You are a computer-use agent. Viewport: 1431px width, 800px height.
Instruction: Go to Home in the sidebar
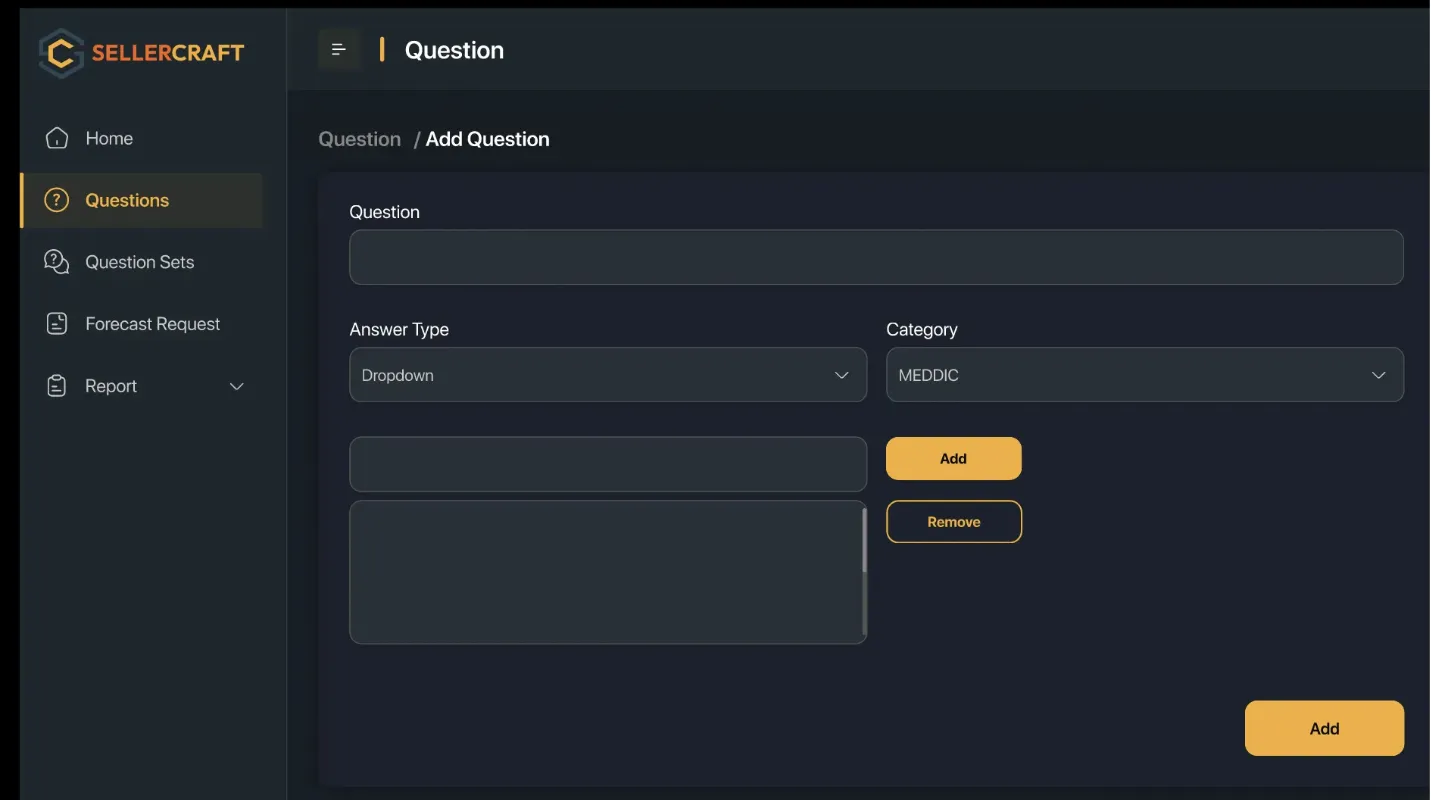(109, 138)
